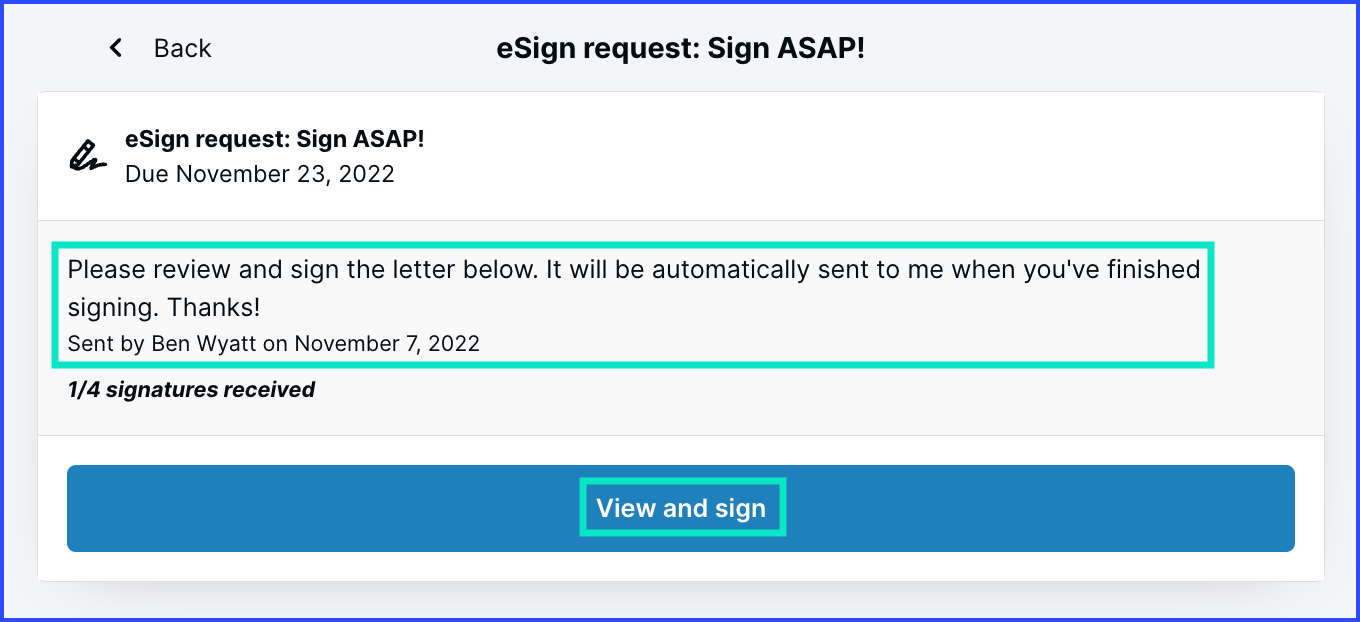
Task: Click the 'signing. Thanks!' message line
Action: (x=164, y=308)
